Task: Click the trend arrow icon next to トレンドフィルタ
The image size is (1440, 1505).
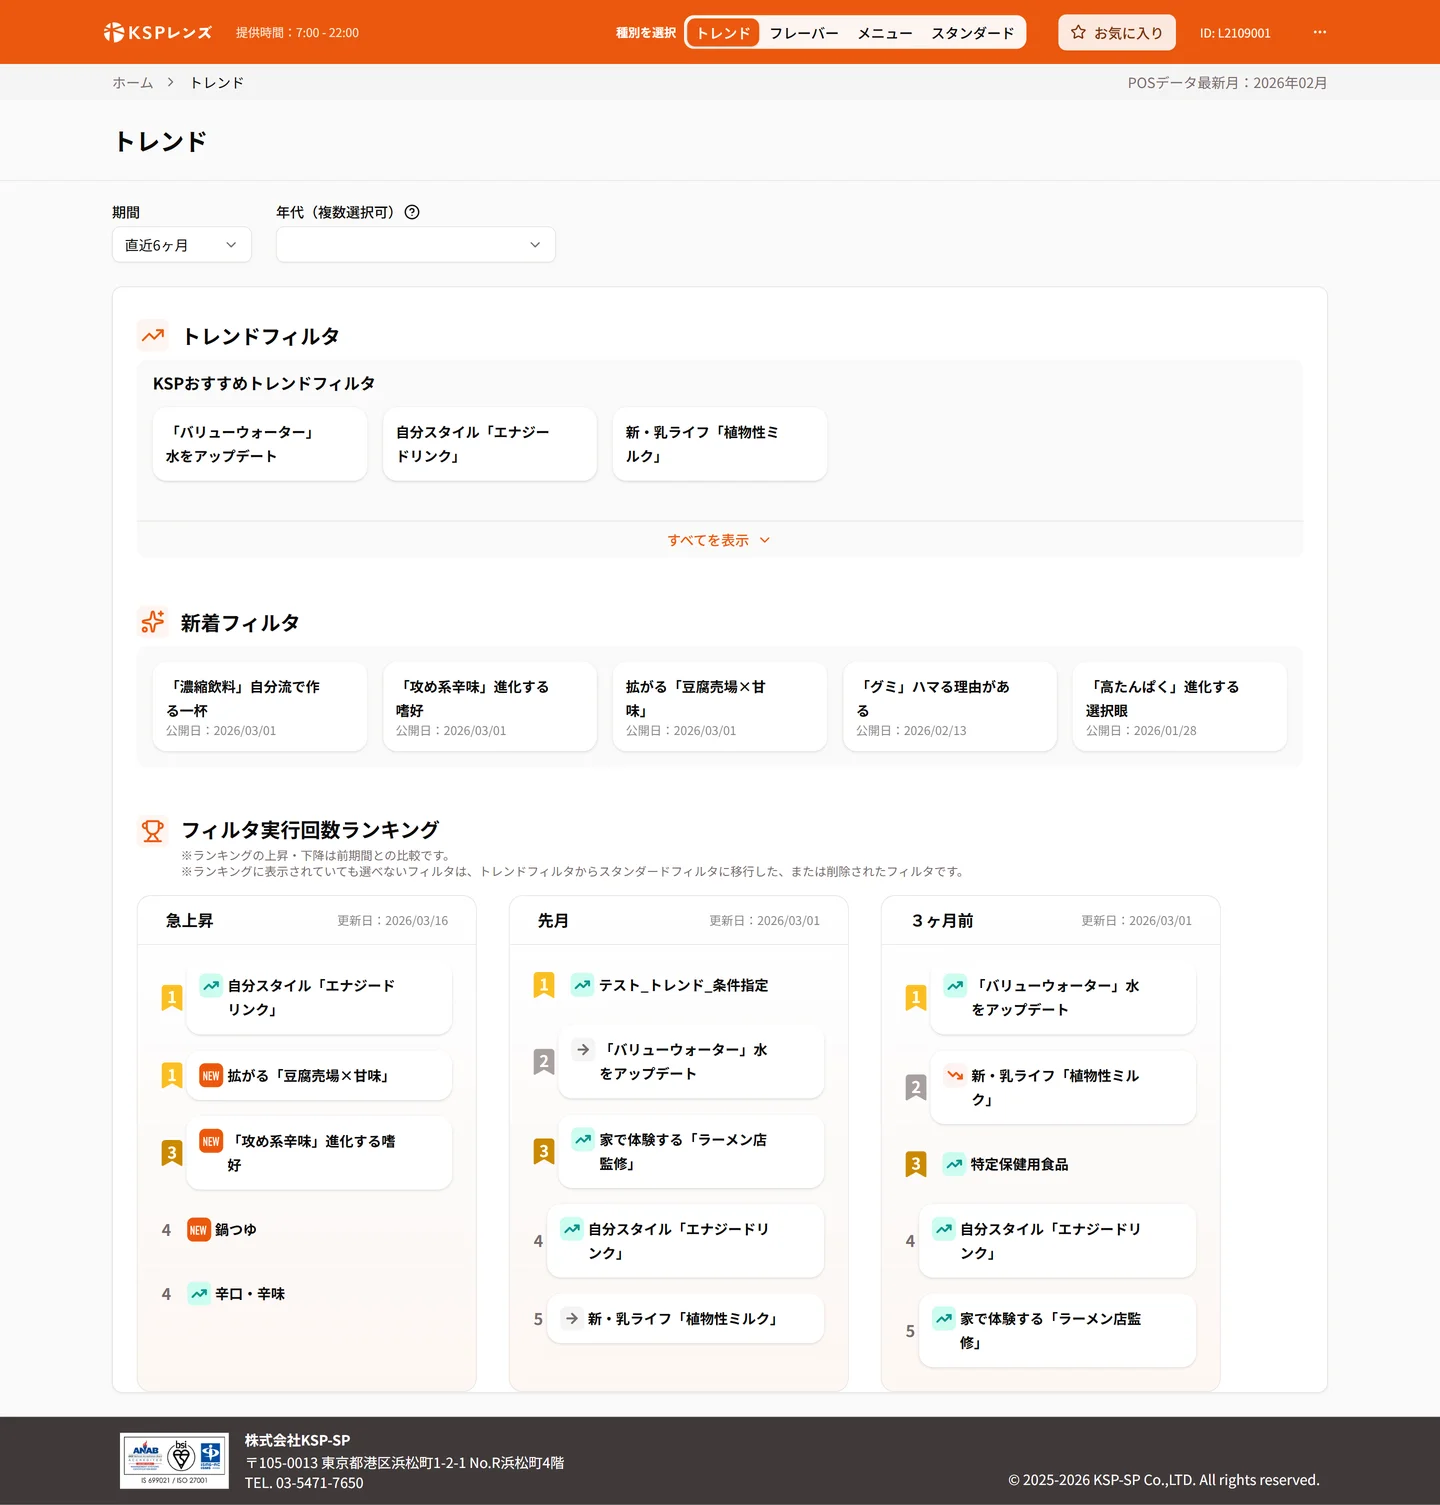Action: coord(153,336)
